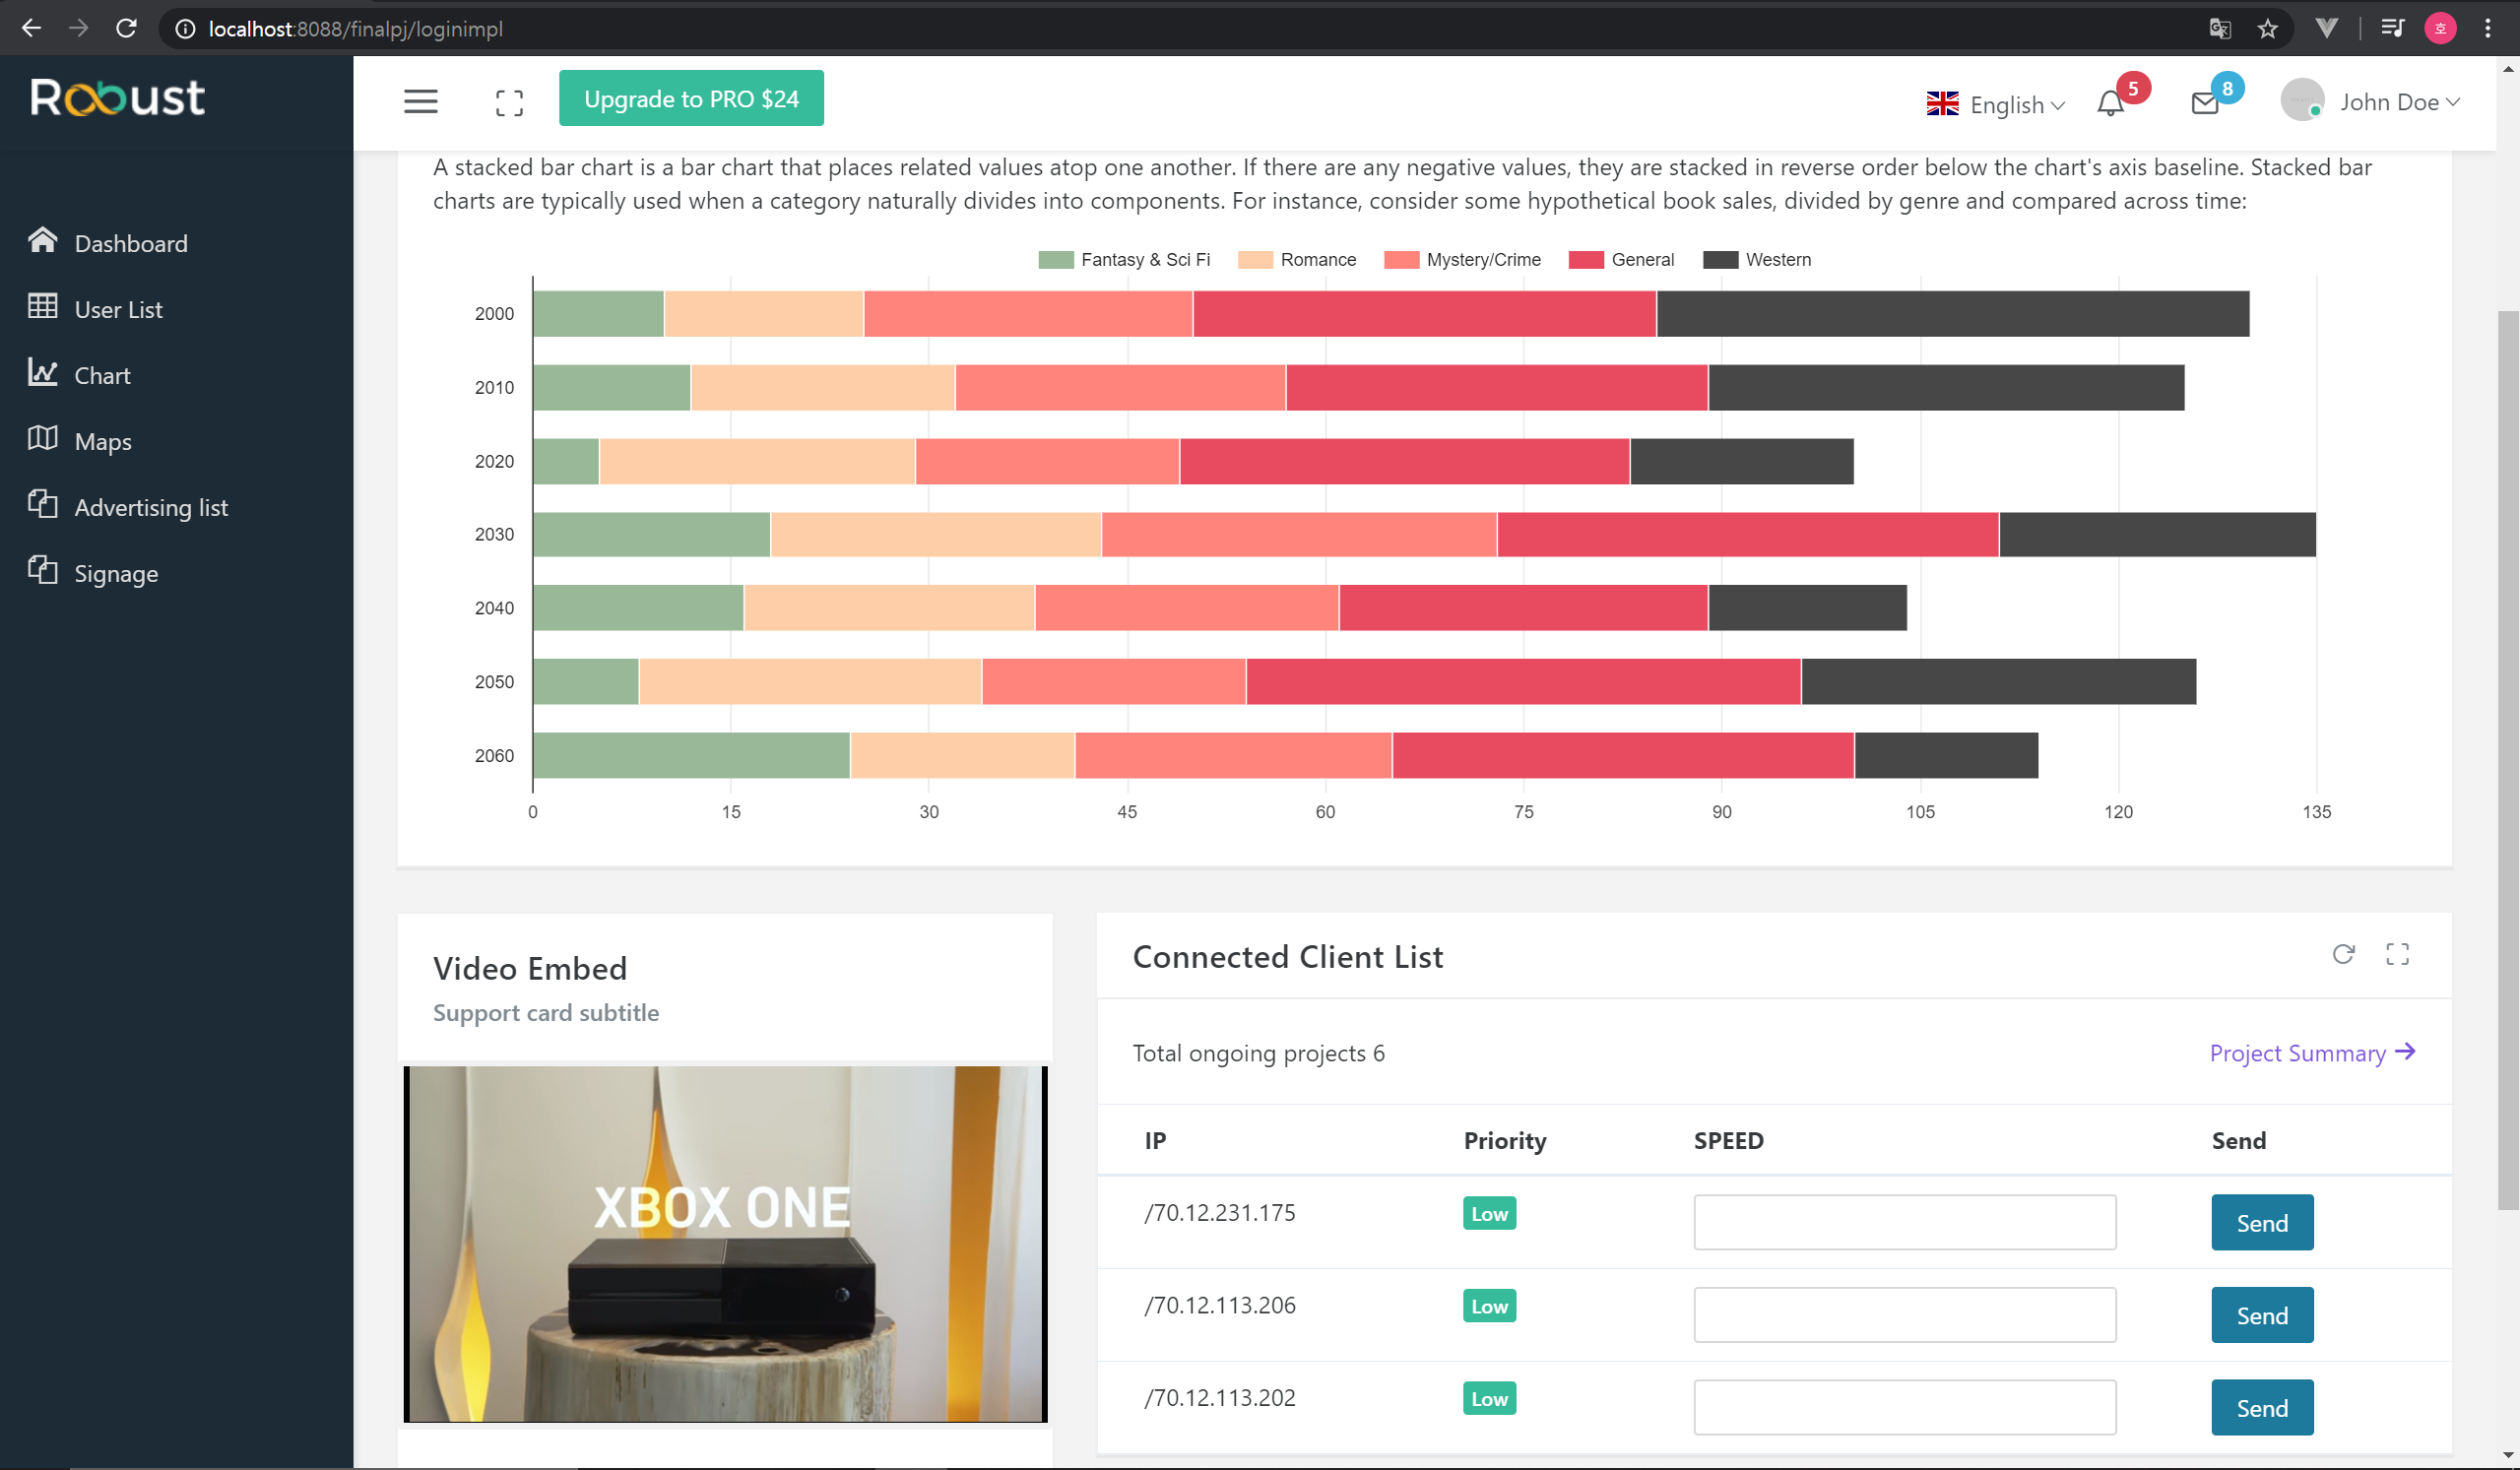Image resolution: width=2520 pixels, height=1470 pixels.
Task: Open the Project Summary link
Action: tap(2301, 1053)
